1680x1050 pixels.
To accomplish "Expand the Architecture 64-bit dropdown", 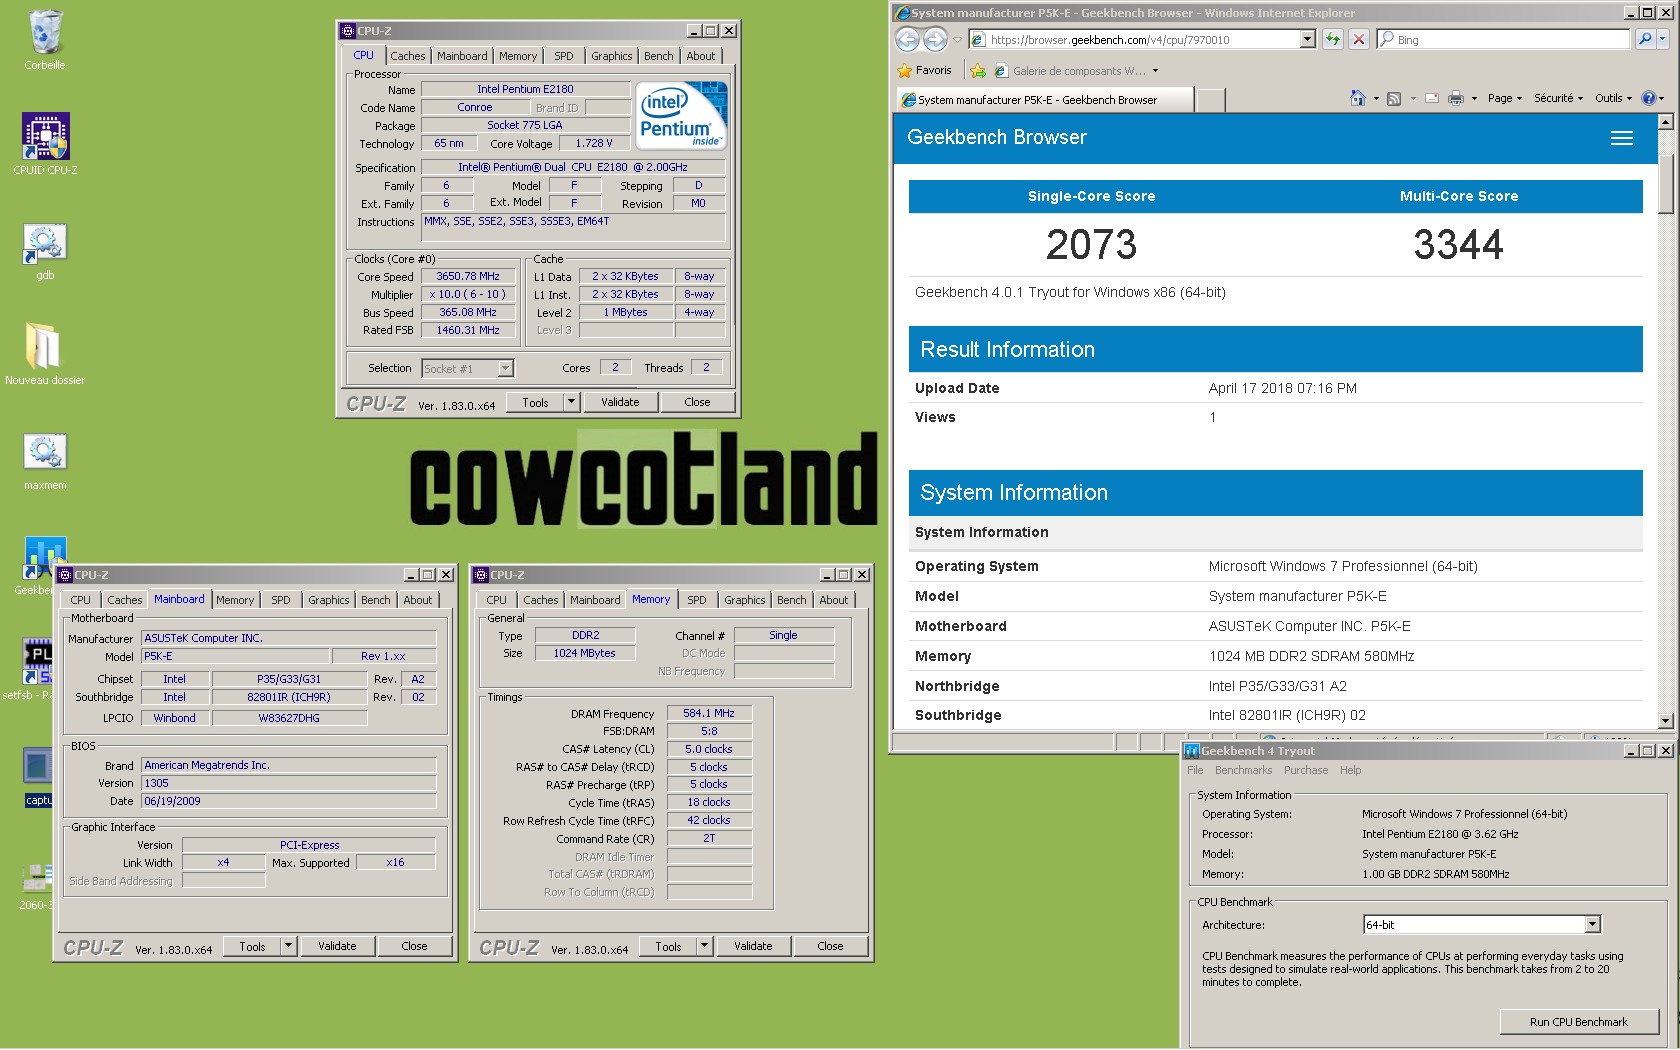I will point(1592,925).
